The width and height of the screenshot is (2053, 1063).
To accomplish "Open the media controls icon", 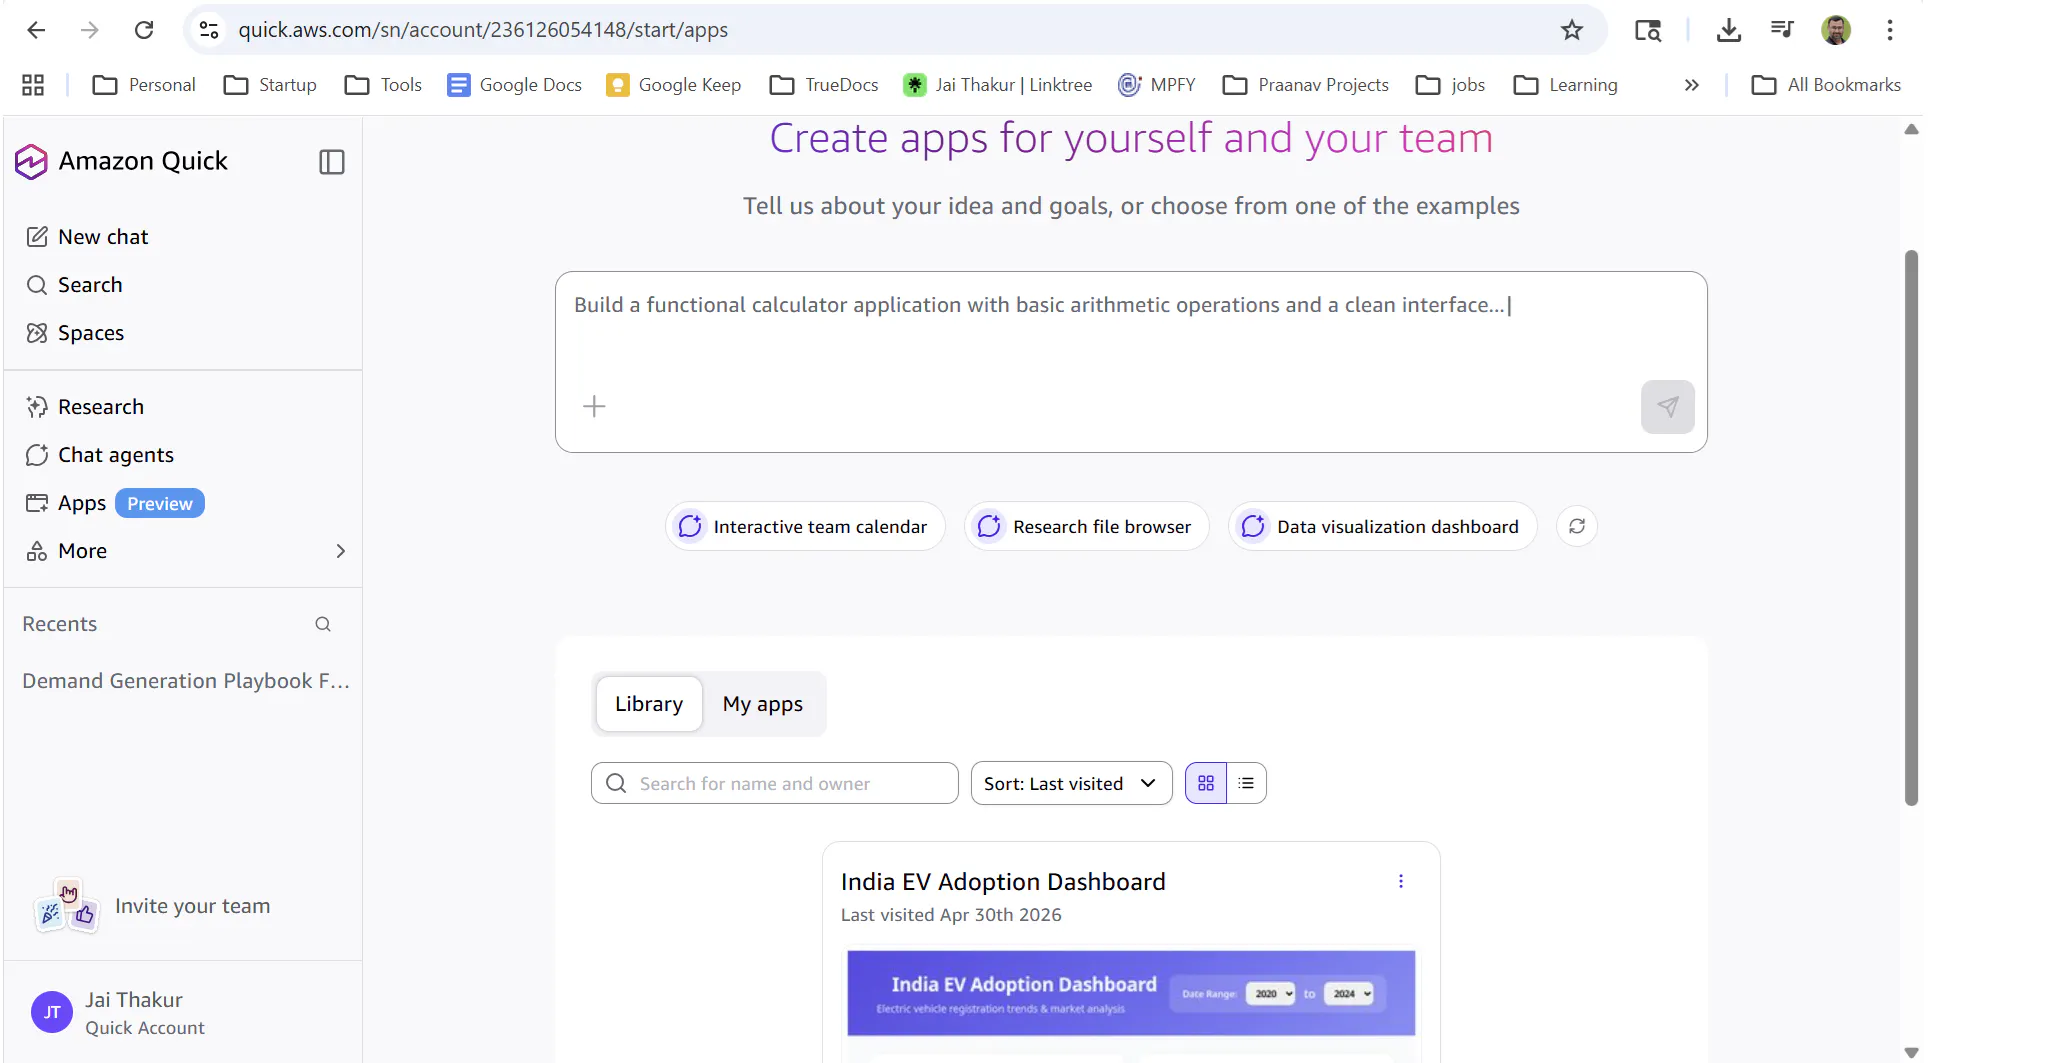I will (1782, 30).
